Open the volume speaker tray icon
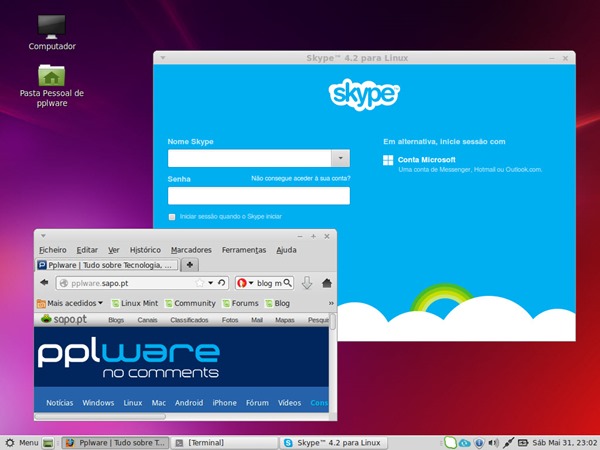The image size is (600, 450). [x=493, y=443]
